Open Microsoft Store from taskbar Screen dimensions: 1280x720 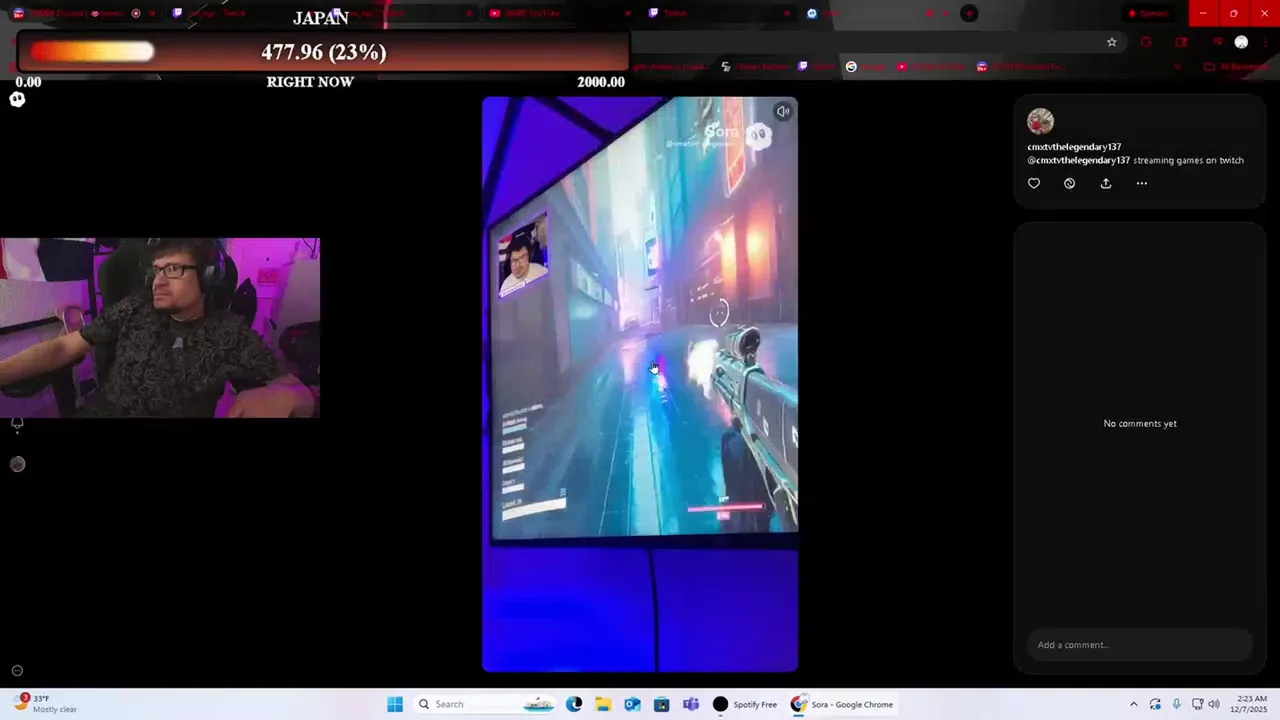pyautogui.click(x=661, y=704)
